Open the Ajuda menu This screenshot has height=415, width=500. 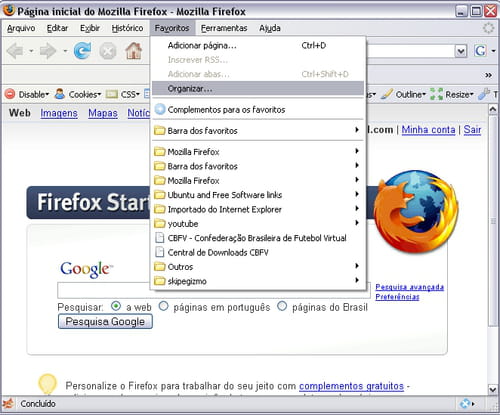(270, 28)
